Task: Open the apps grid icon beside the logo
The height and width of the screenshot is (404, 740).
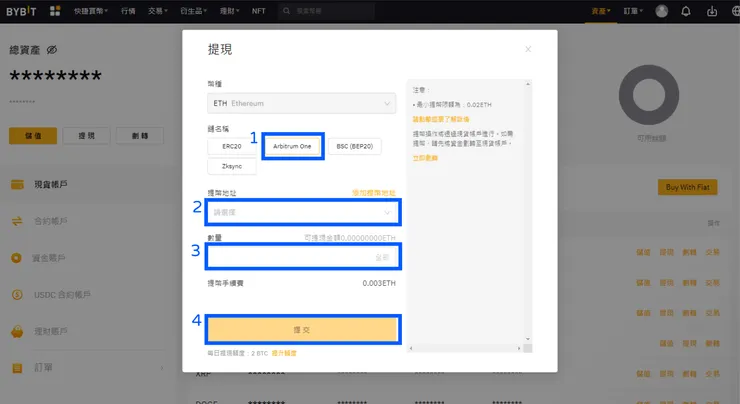Action: pyautogui.click(x=55, y=11)
